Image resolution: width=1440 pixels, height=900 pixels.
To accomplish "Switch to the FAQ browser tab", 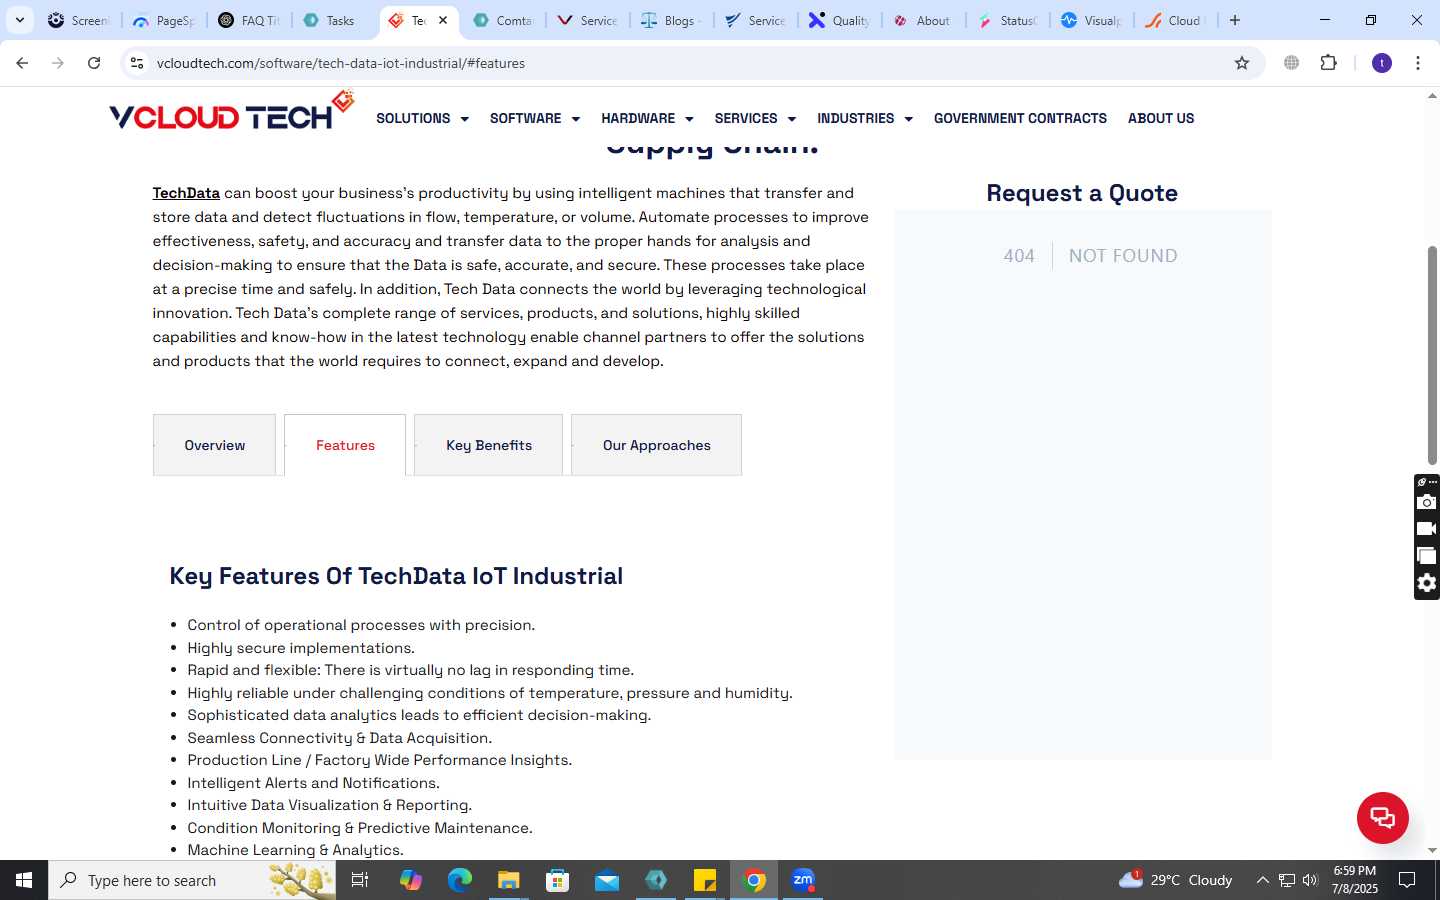I will point(250,20).
